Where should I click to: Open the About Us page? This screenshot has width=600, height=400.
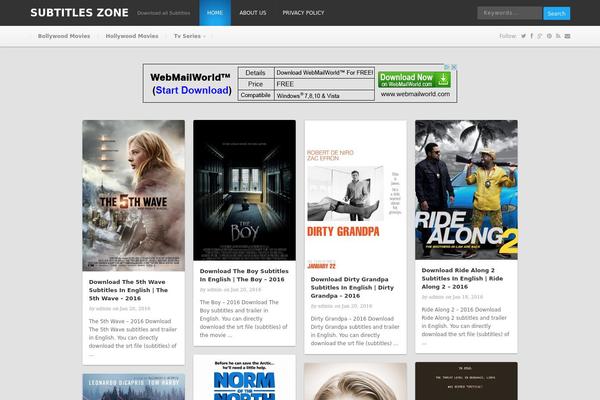(x=253, y=13)
